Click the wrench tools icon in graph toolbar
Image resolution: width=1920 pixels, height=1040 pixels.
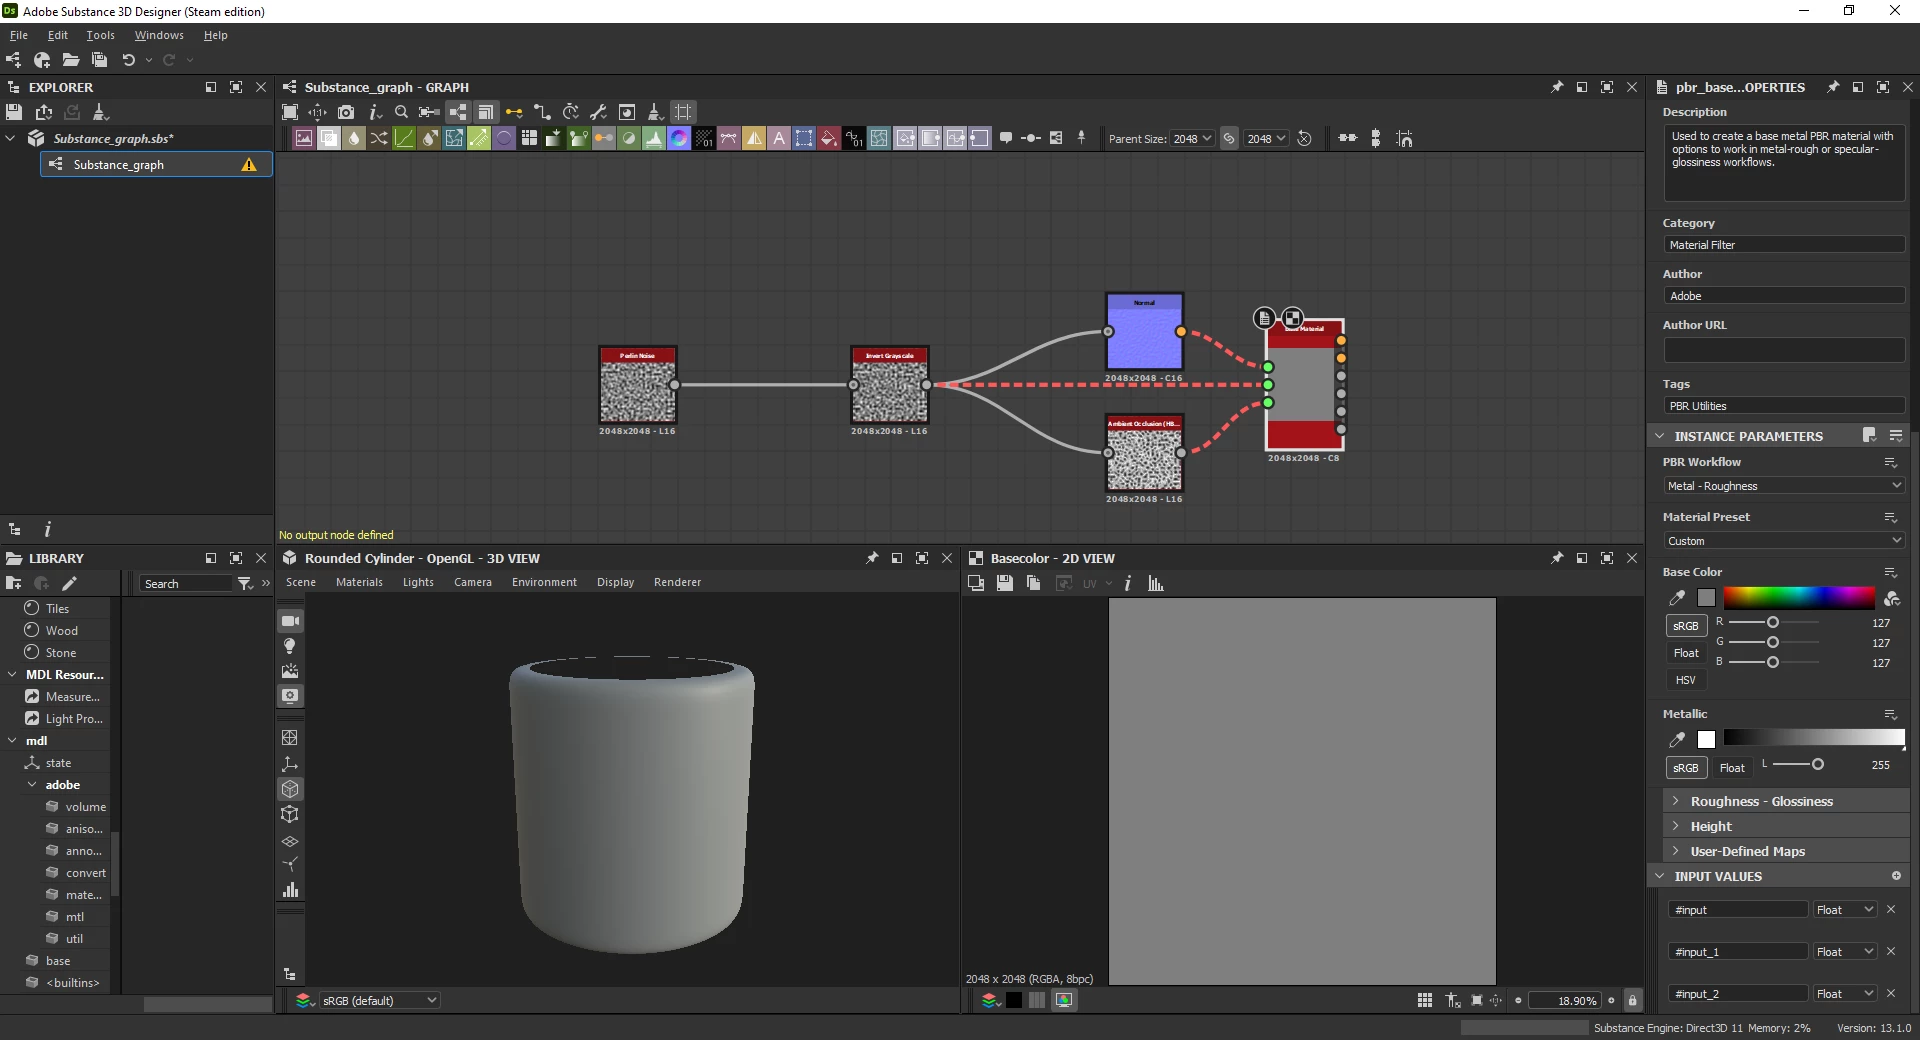[x=598, y=112]
